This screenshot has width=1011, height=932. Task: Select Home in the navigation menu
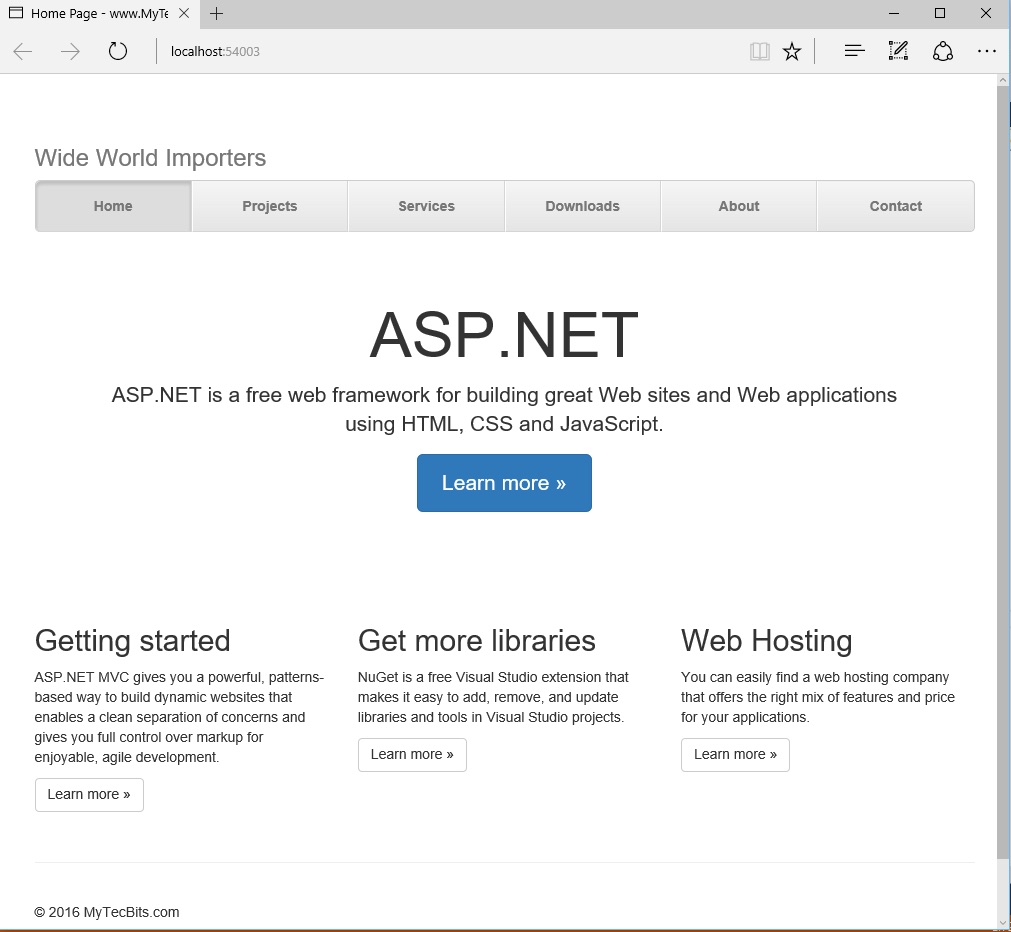coord(113,206)
